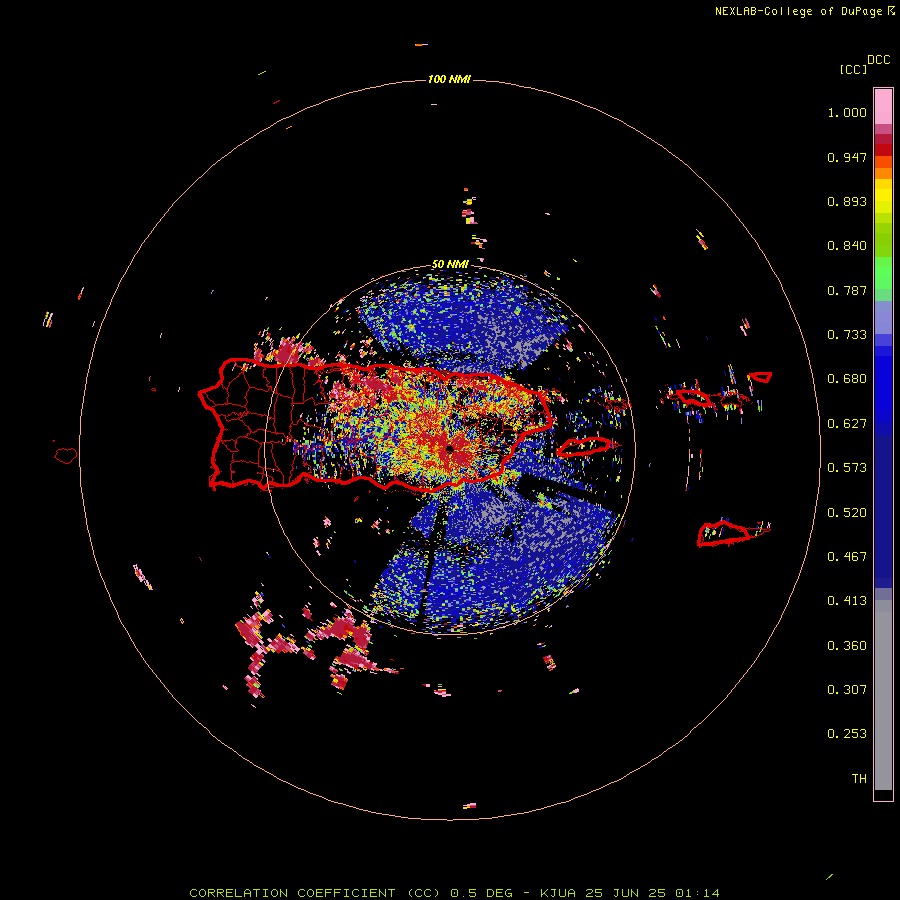This screenshot has height=900, width=900.
Task: Select the 100 NMI range ring label
Action: (x=449, y=79)
